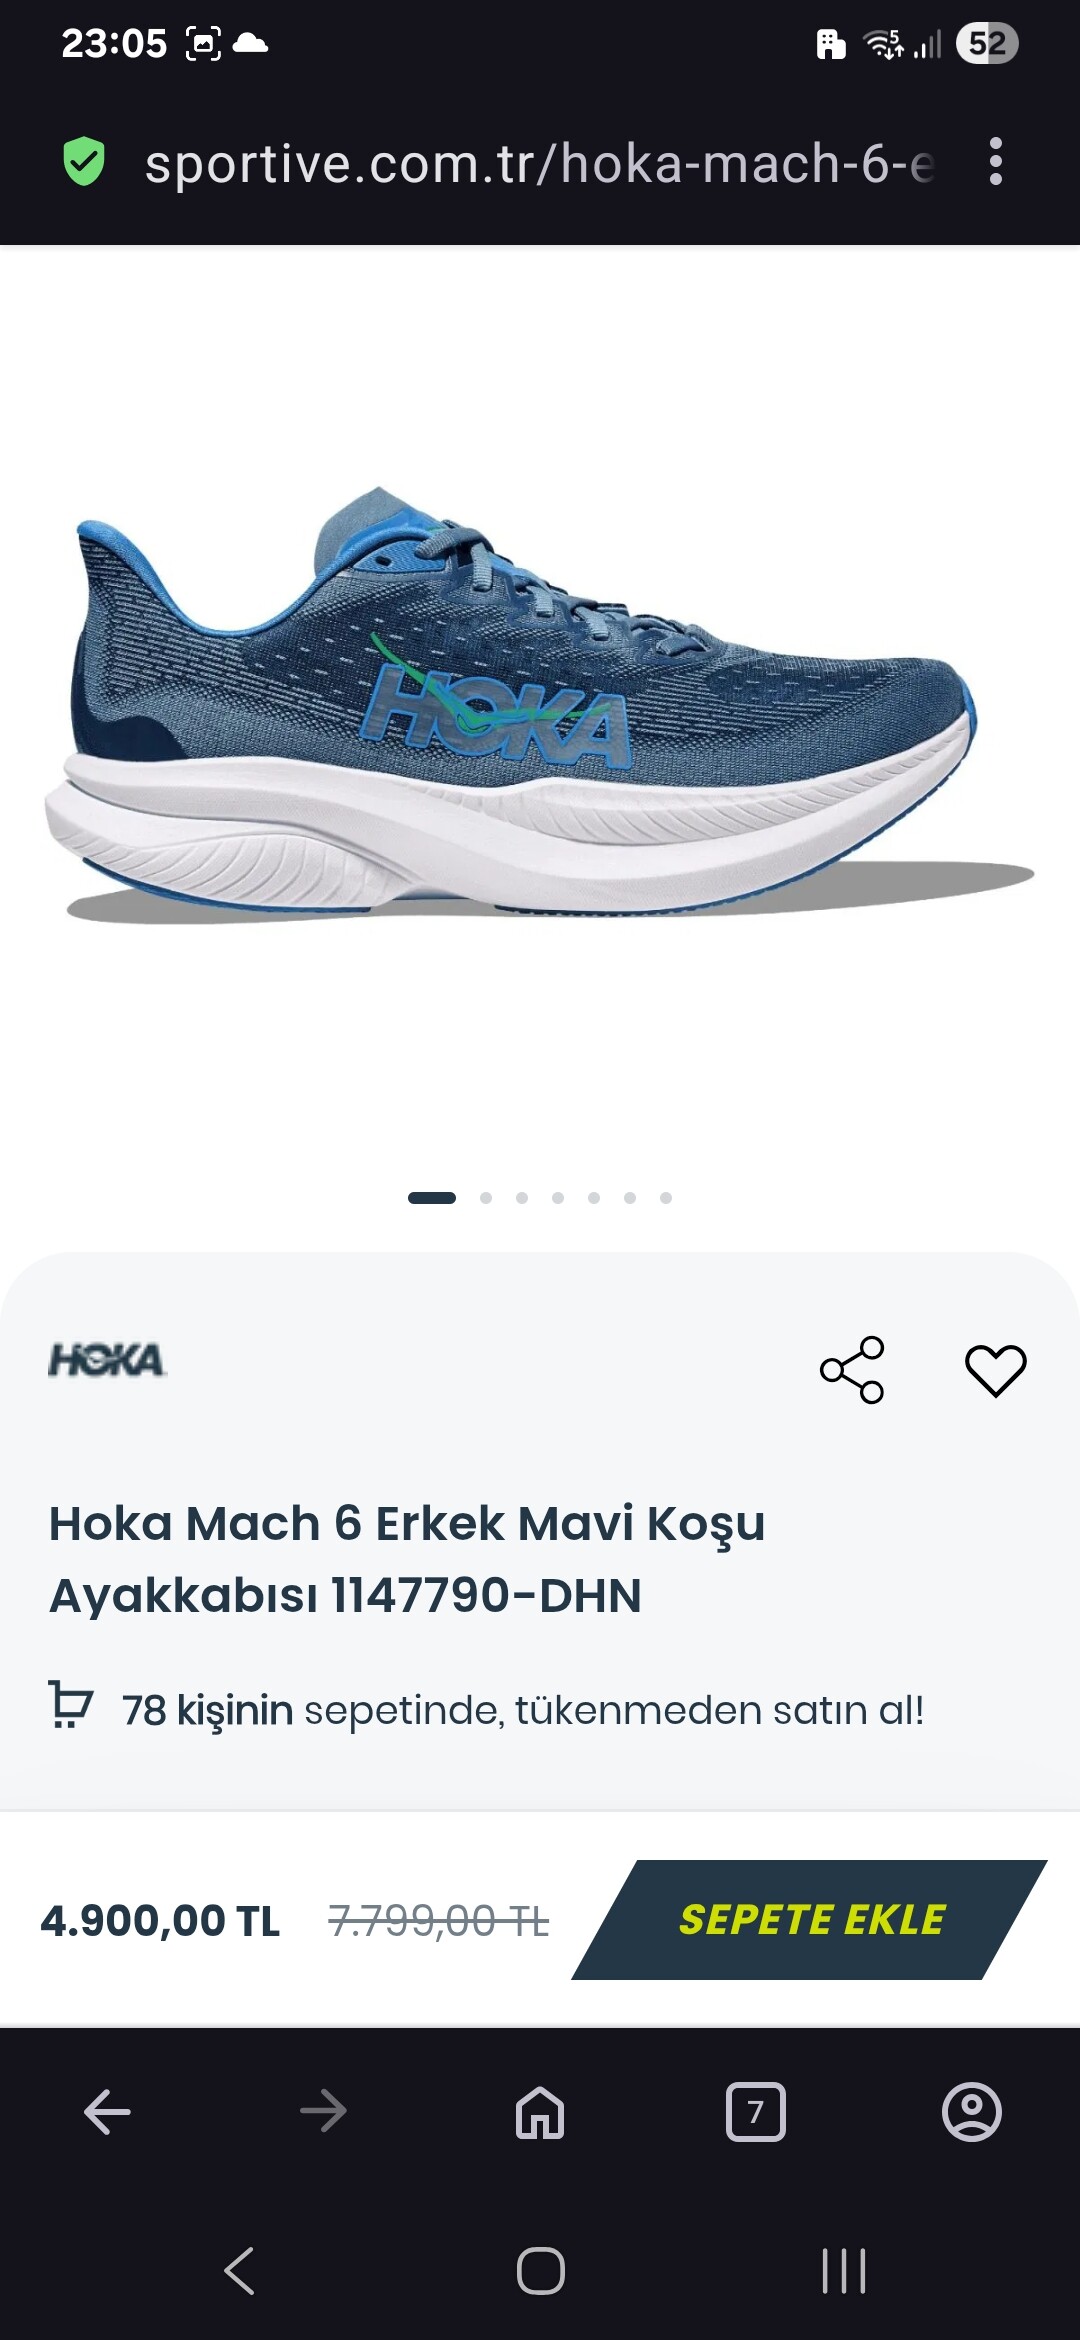The image size is (1080, 2340).
Task: Tap the Hoka shoe product image
Action: click(x=540, y=705)
